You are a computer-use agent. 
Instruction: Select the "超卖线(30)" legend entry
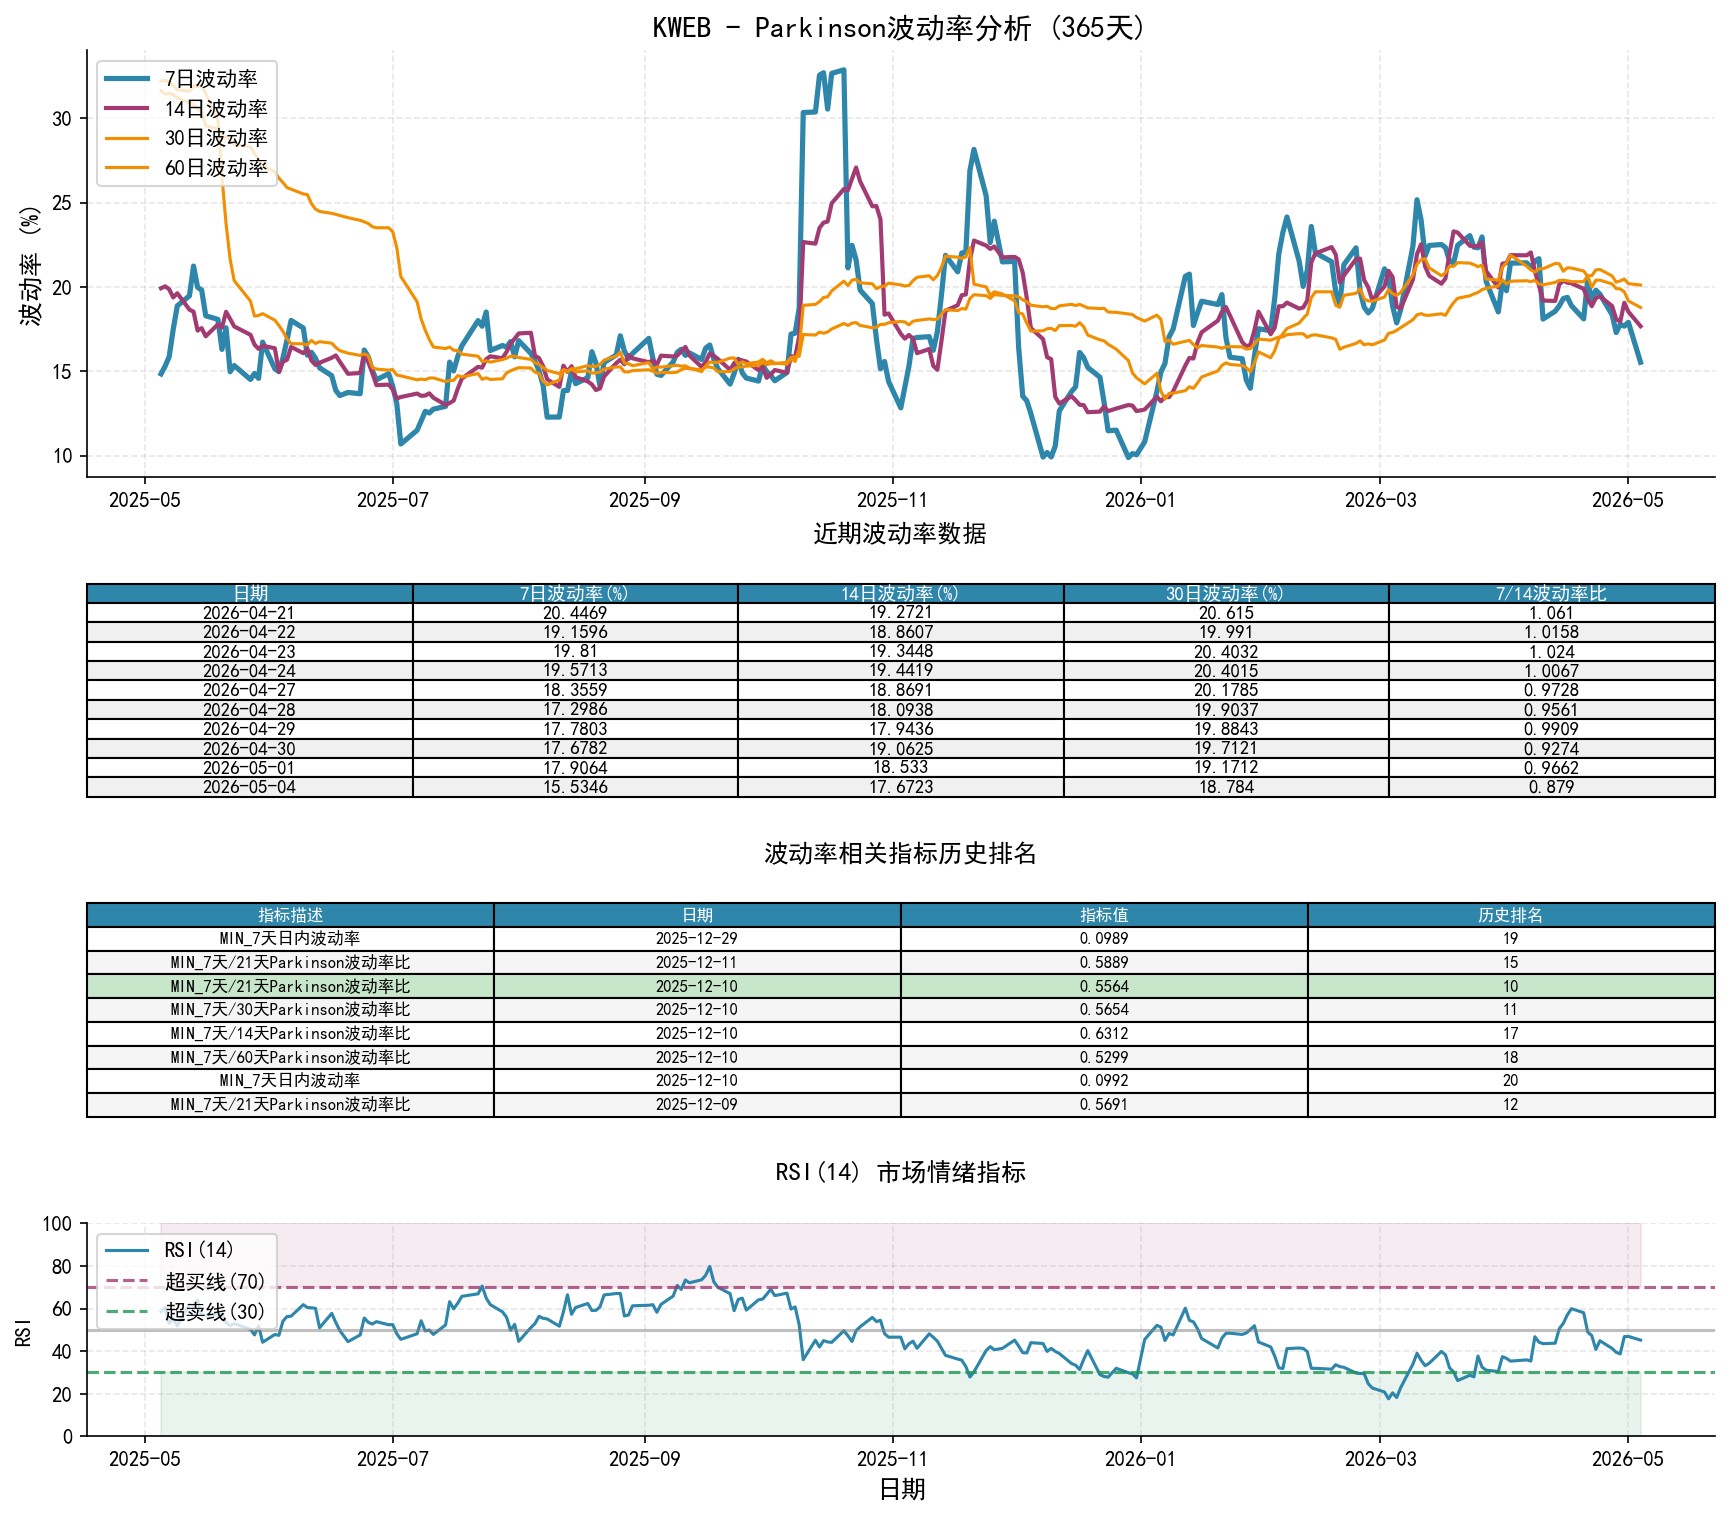(x=186, y=1311)
